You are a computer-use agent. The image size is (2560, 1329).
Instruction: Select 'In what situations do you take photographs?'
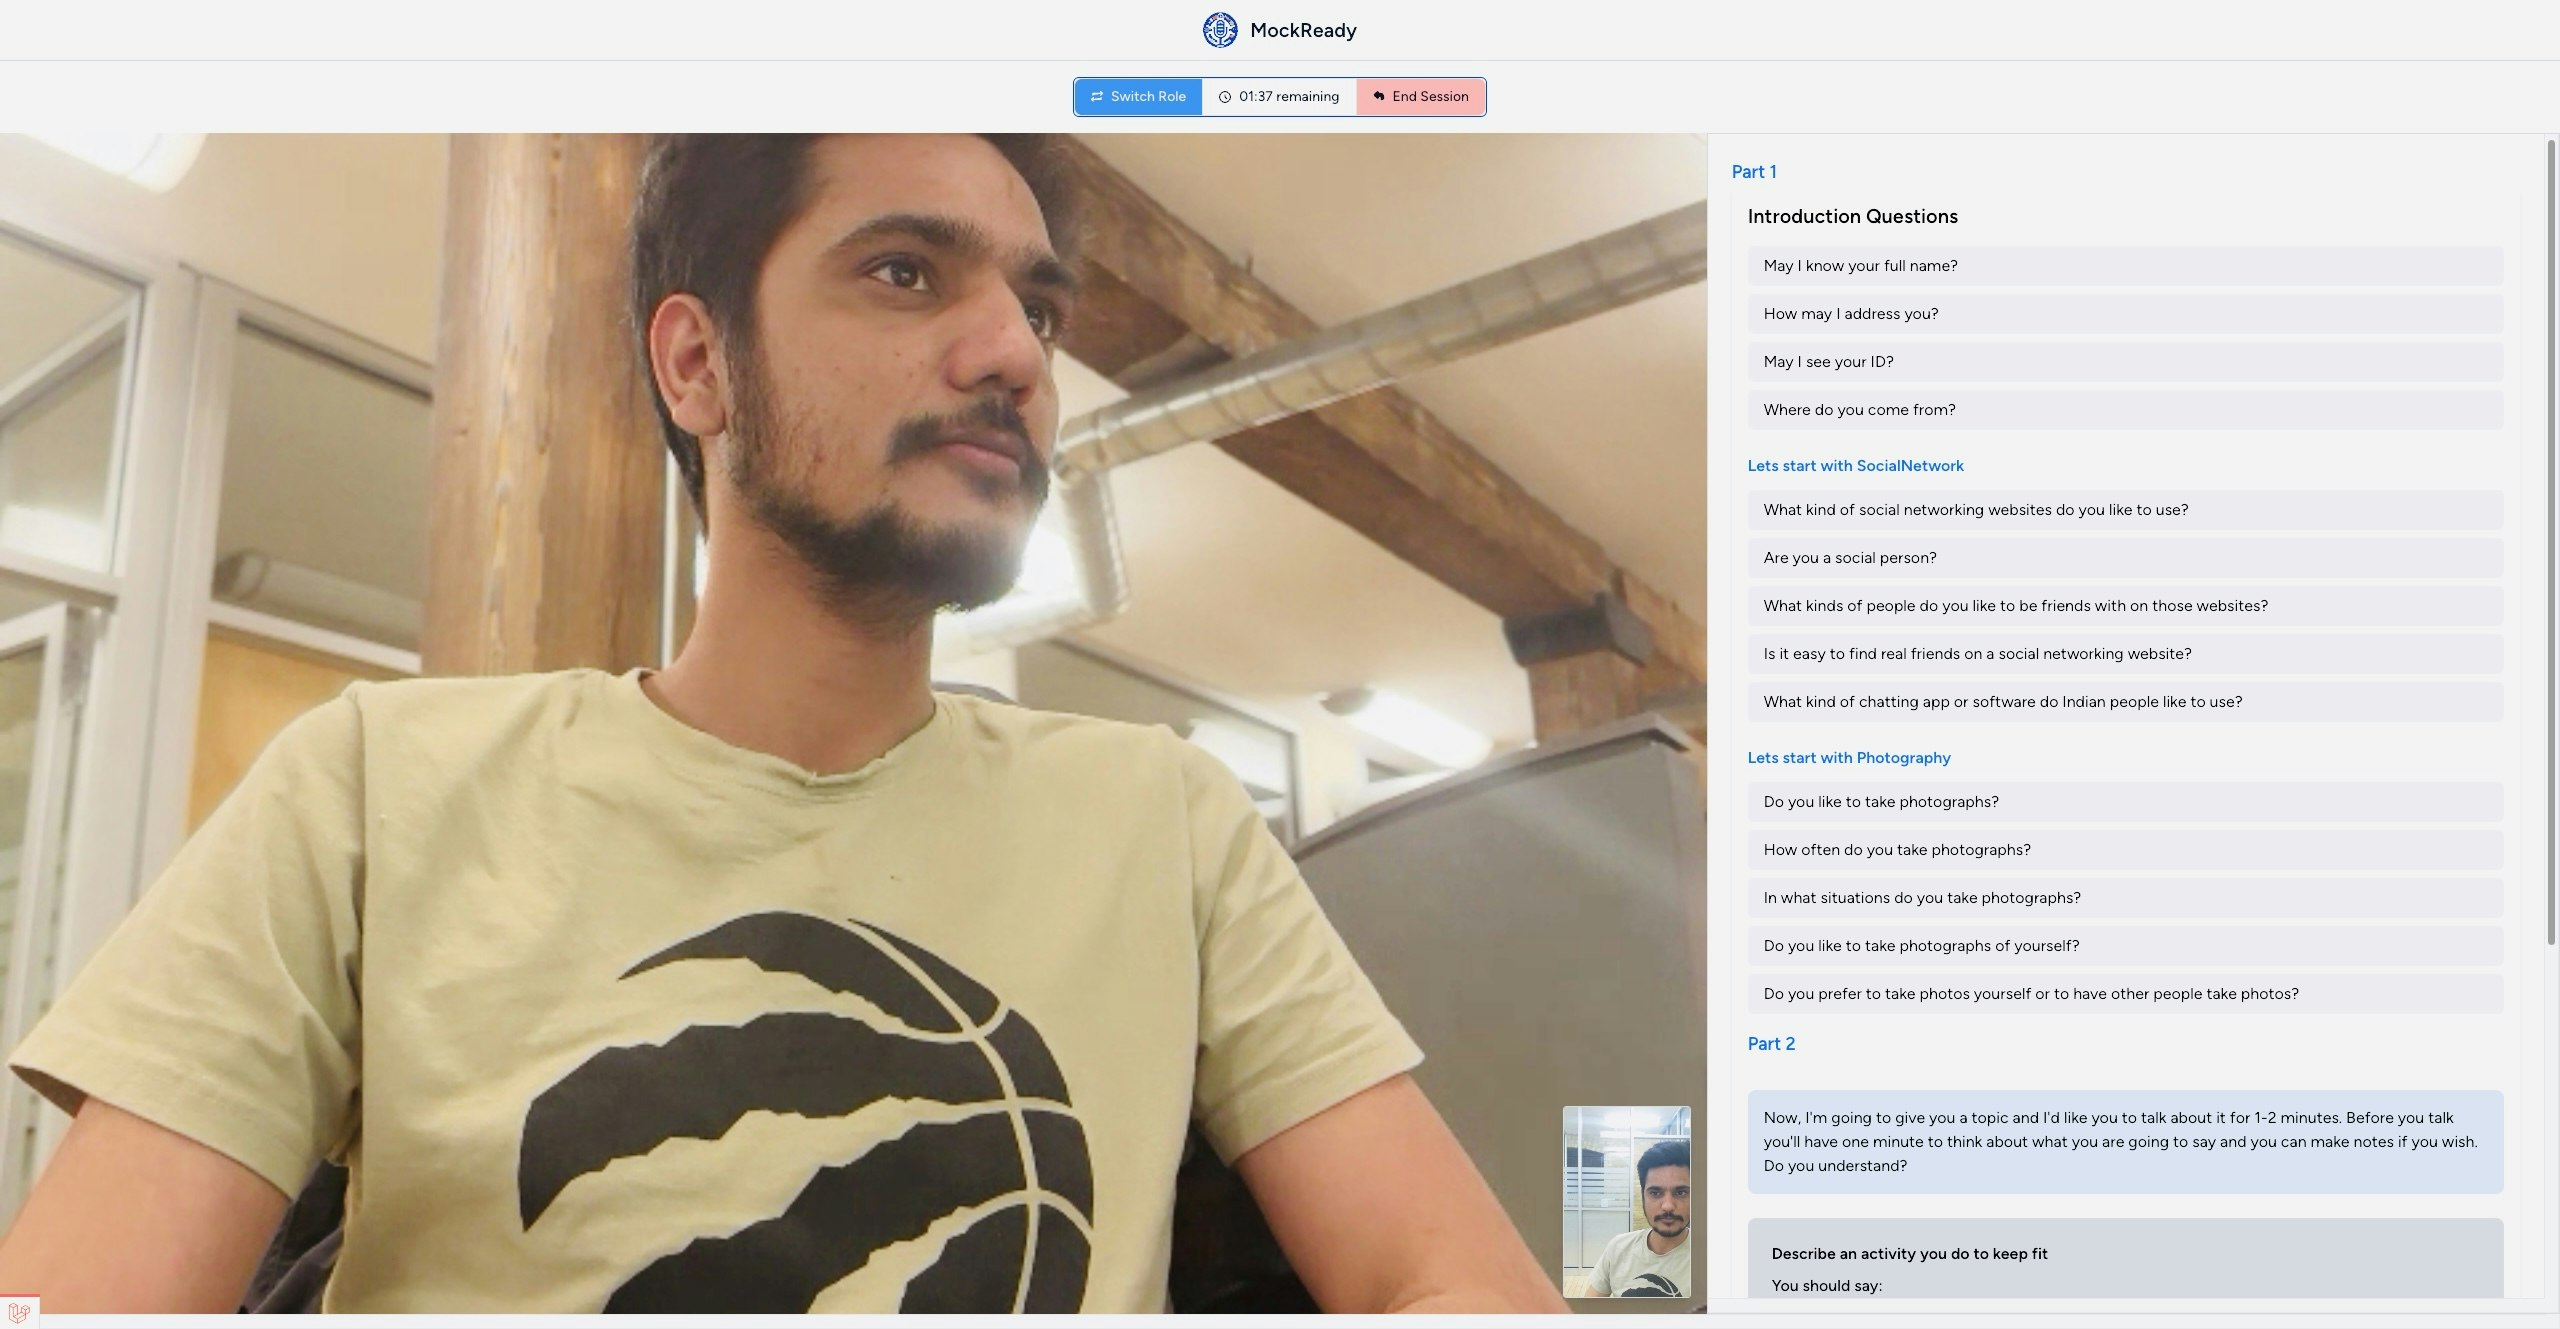(2125, 898)
